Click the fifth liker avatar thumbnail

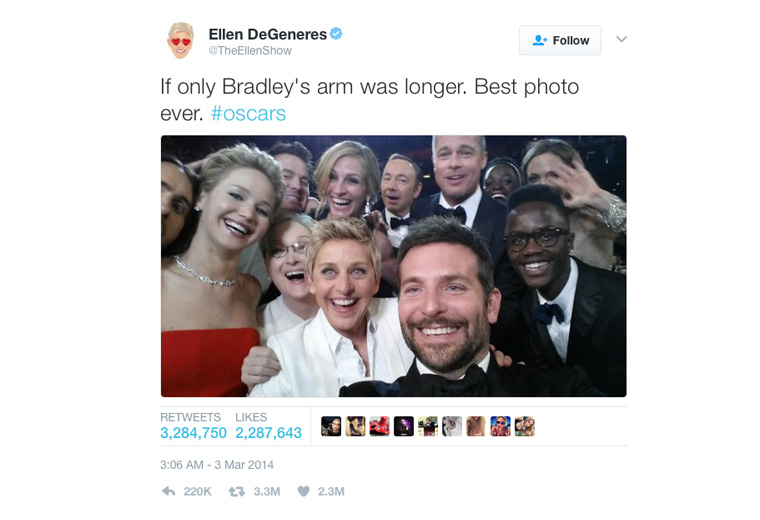[x=428, y=426]
